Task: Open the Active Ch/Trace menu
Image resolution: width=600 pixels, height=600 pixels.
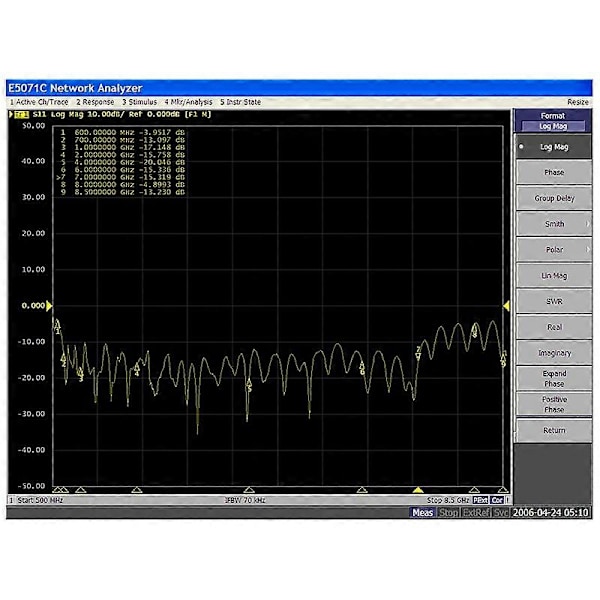Action: coord(39,102)
